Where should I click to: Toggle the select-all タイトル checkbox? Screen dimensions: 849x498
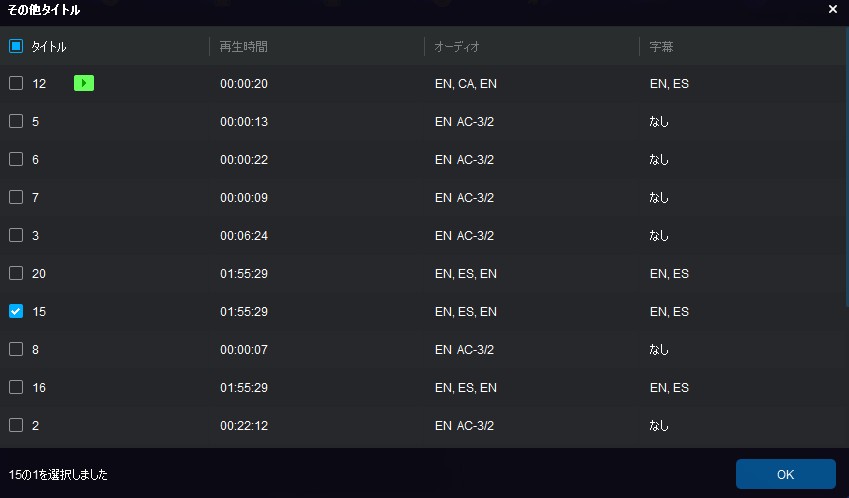(16, 46)
